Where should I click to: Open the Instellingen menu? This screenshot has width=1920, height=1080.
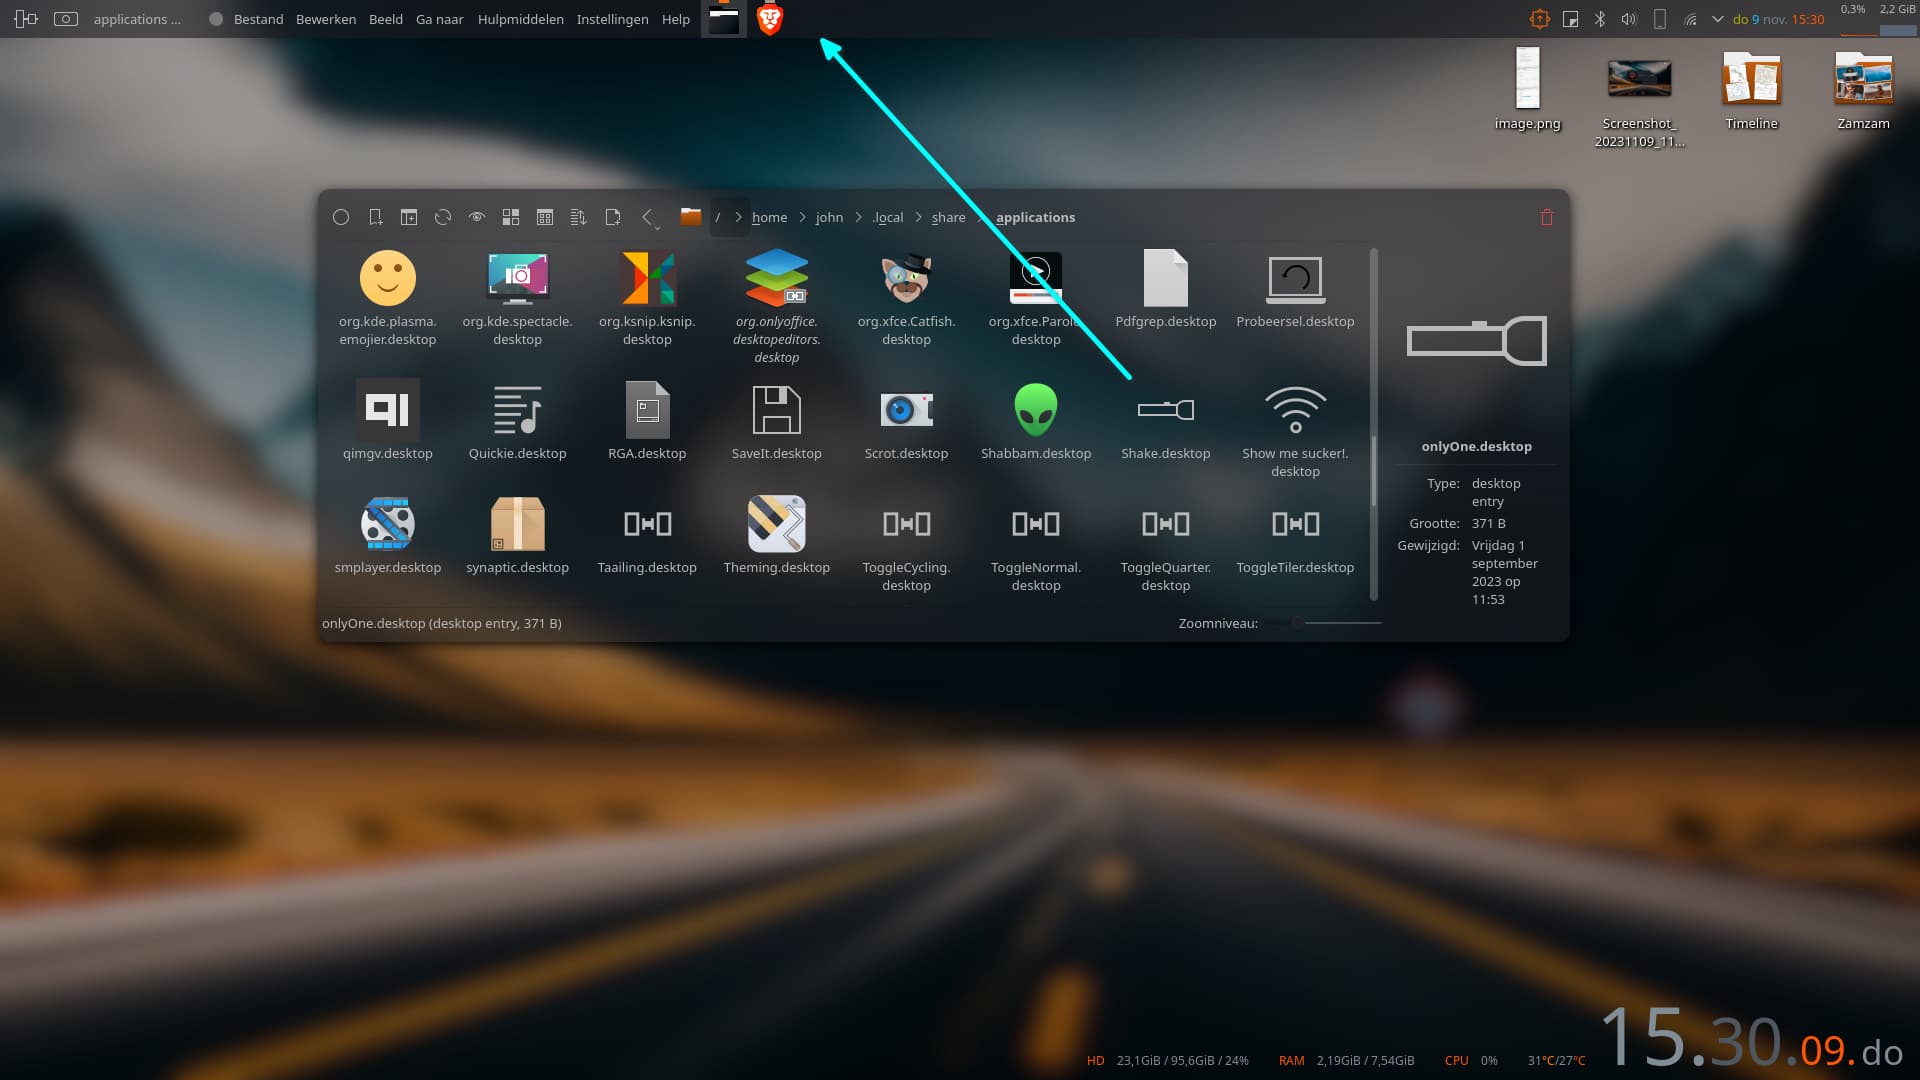pyautogui.click(x=613, y=19)
